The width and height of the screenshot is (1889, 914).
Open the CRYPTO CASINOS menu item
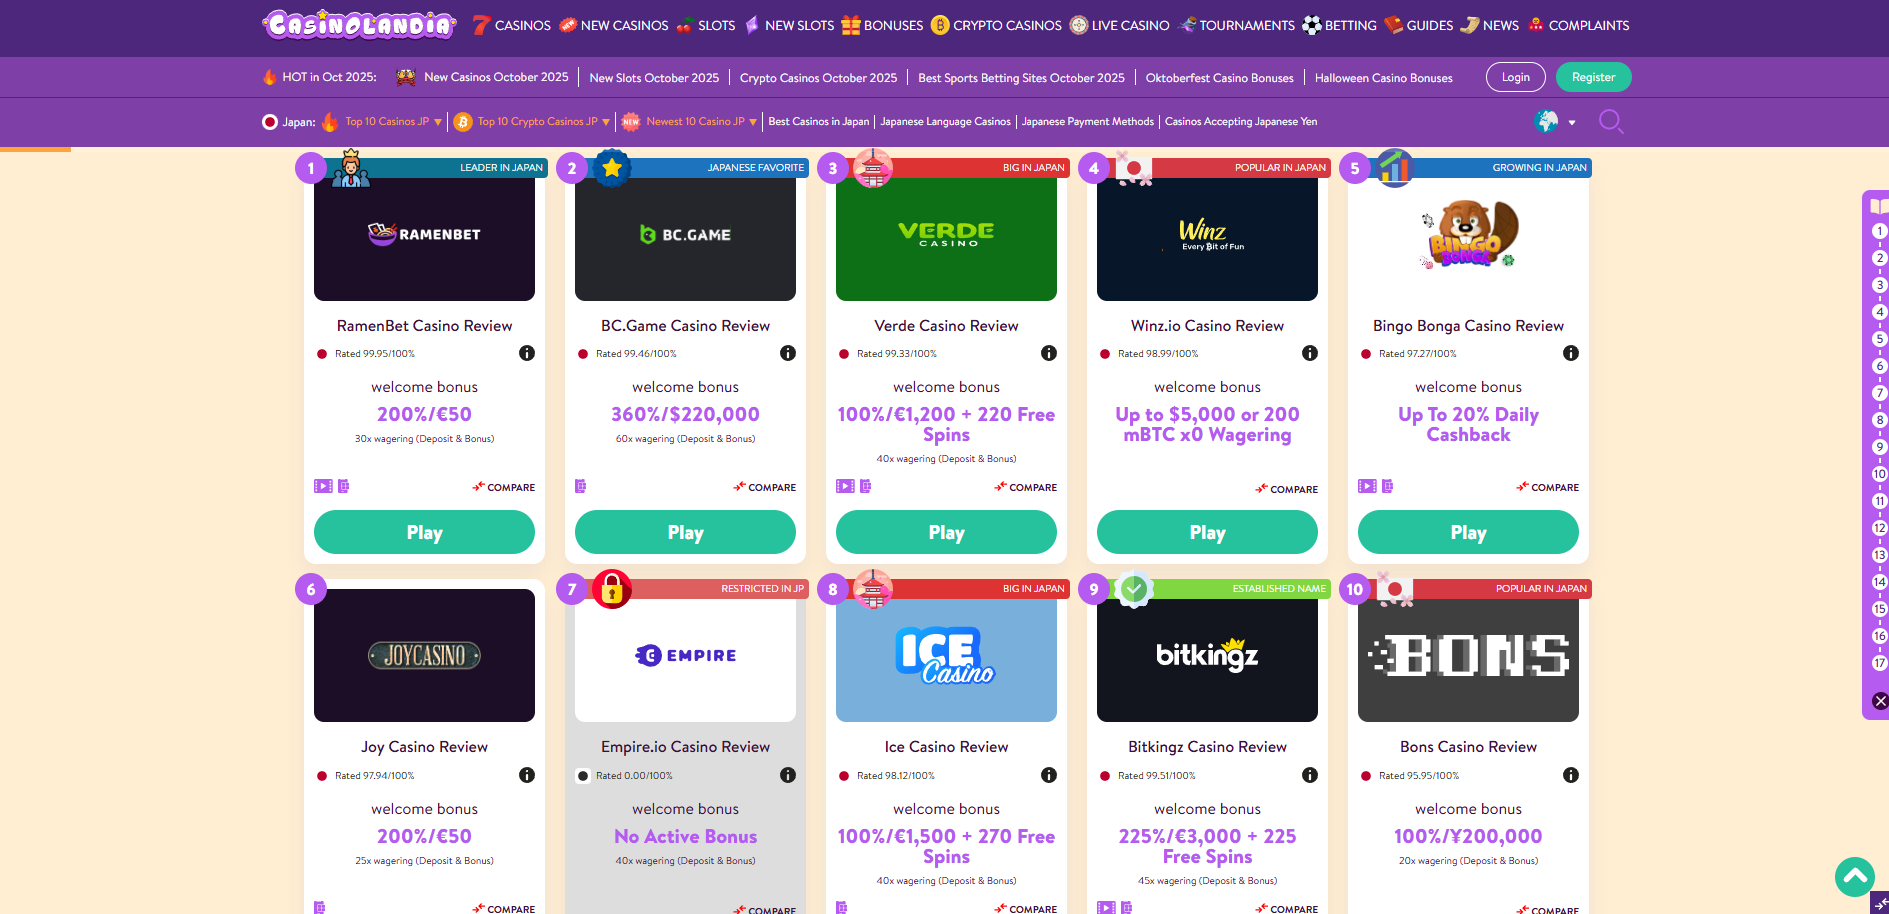point(996,25)
